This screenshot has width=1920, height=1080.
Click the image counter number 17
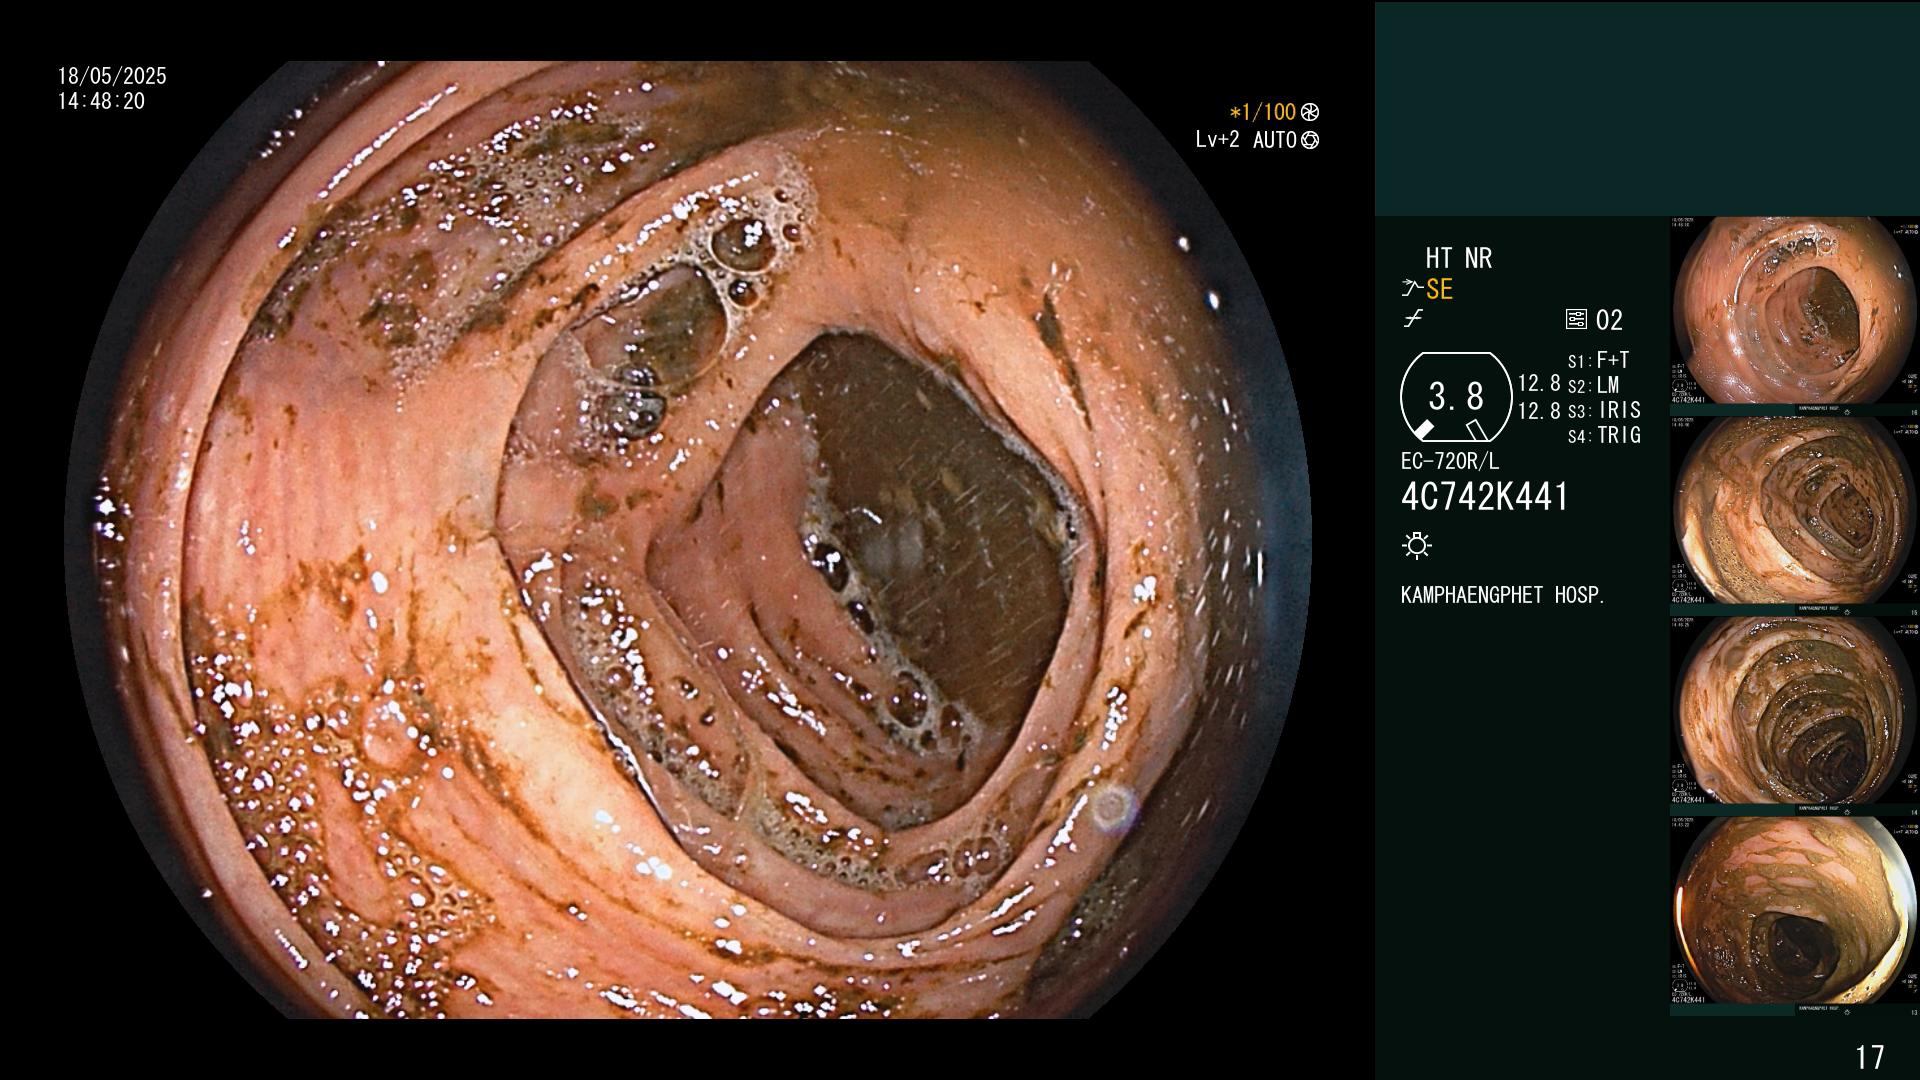tap(1869, 1057)
